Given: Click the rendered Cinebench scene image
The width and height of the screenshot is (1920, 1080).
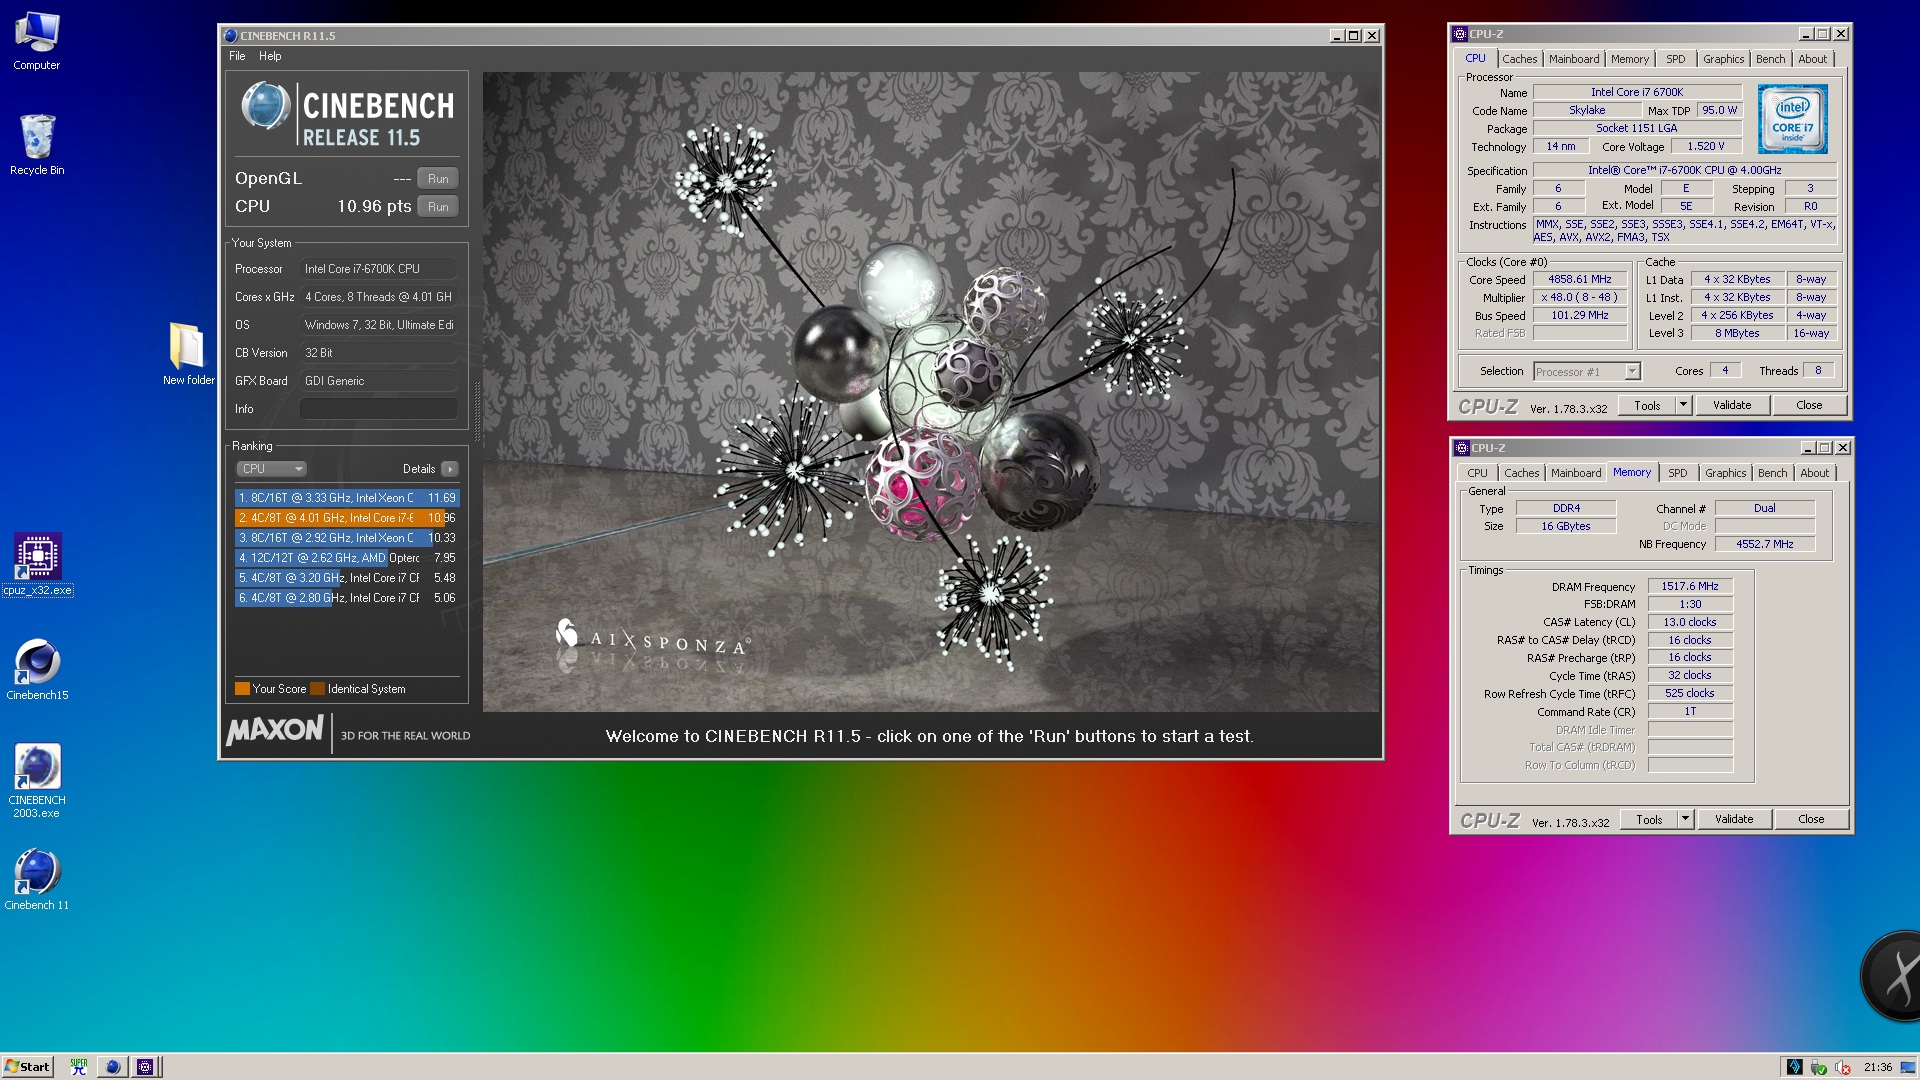Looking at the screenshot, I should click(931, 391).
